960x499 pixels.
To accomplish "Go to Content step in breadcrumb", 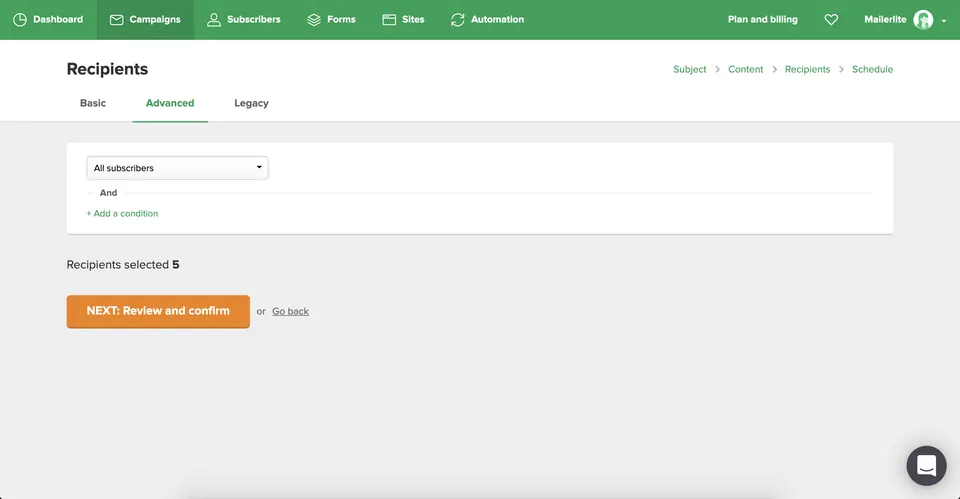I will pos(746,69).
